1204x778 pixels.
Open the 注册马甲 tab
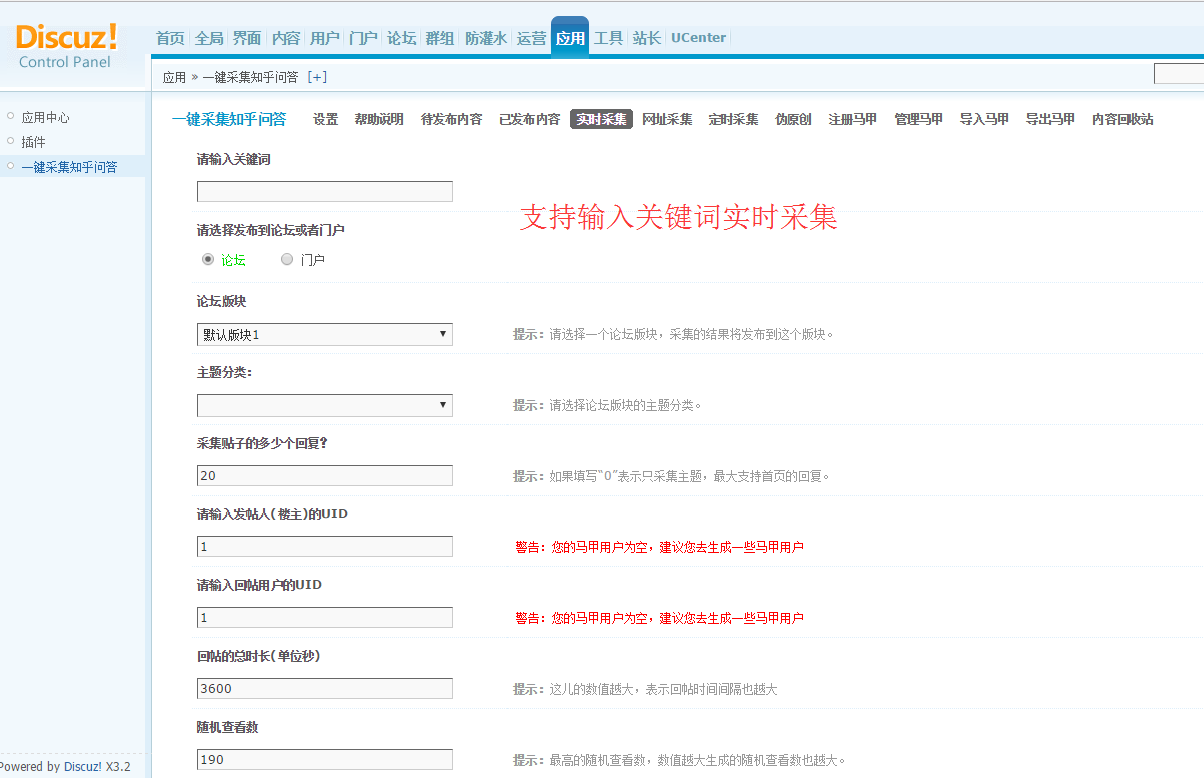853,119
